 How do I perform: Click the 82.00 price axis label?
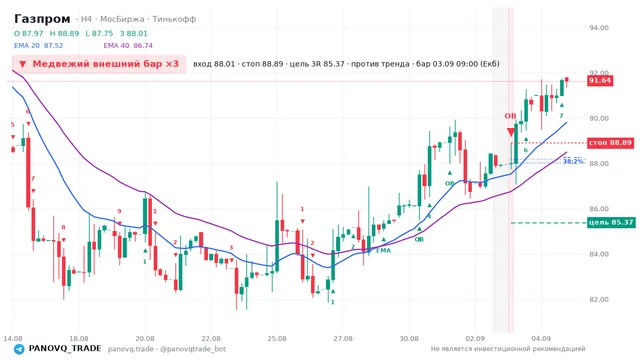coord(599,299)
